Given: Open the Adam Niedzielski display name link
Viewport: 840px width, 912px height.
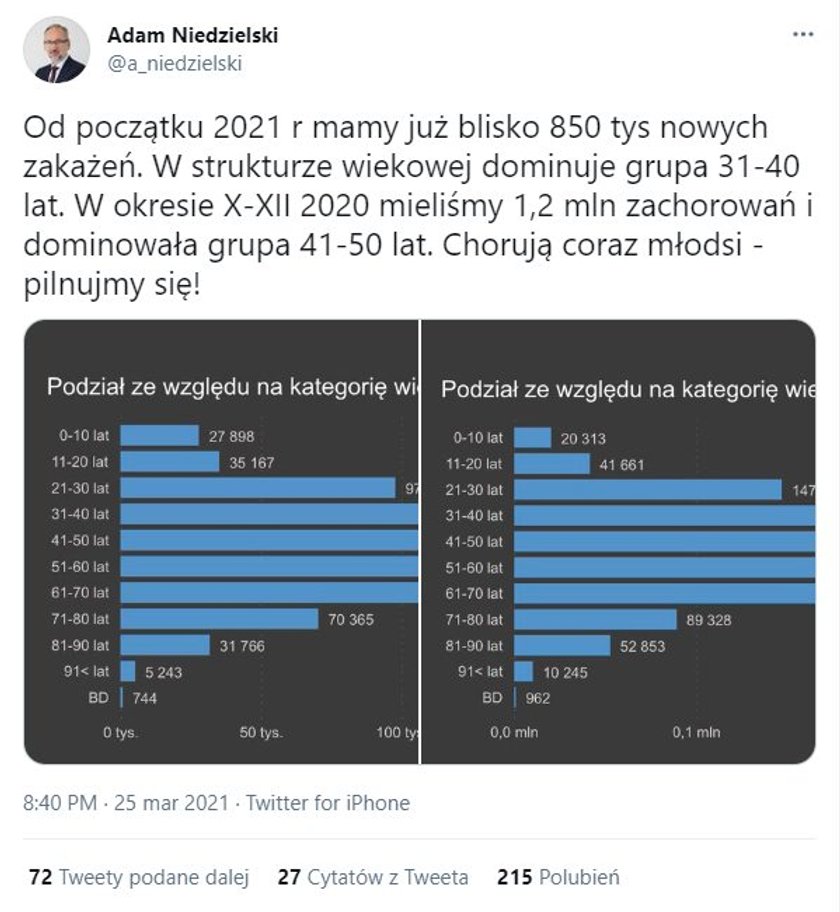Looking at the screenshot, I should [x=193, y=35].
